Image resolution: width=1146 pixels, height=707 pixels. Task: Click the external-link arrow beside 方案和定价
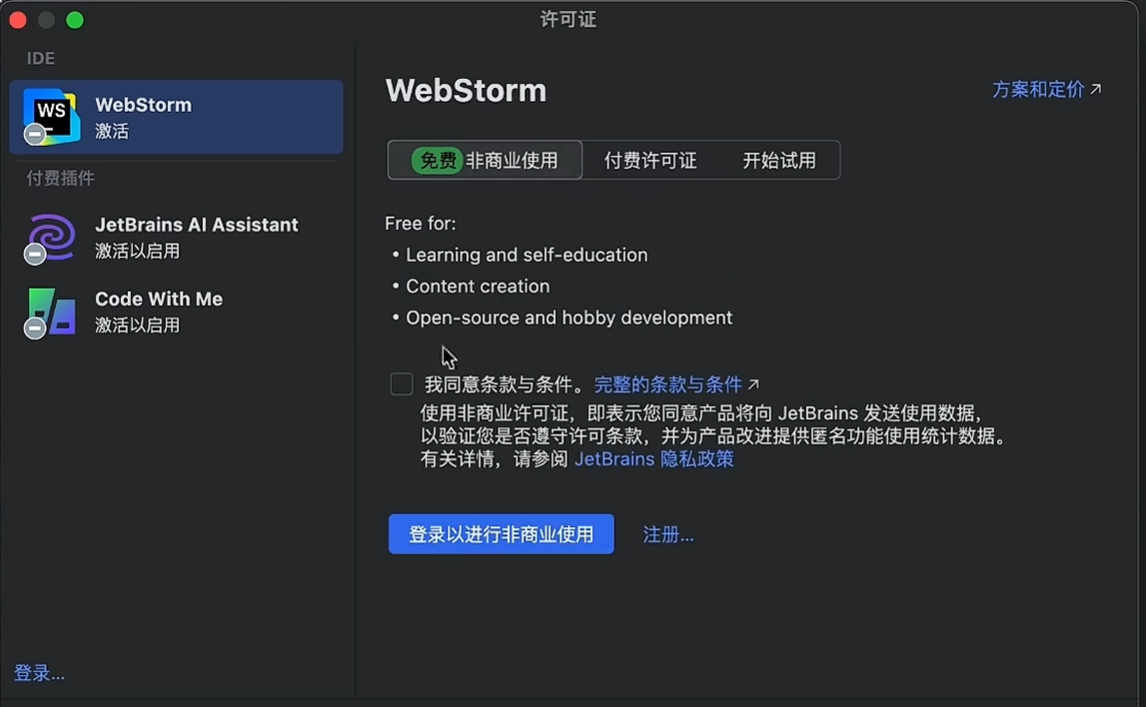click(1096, 89)
